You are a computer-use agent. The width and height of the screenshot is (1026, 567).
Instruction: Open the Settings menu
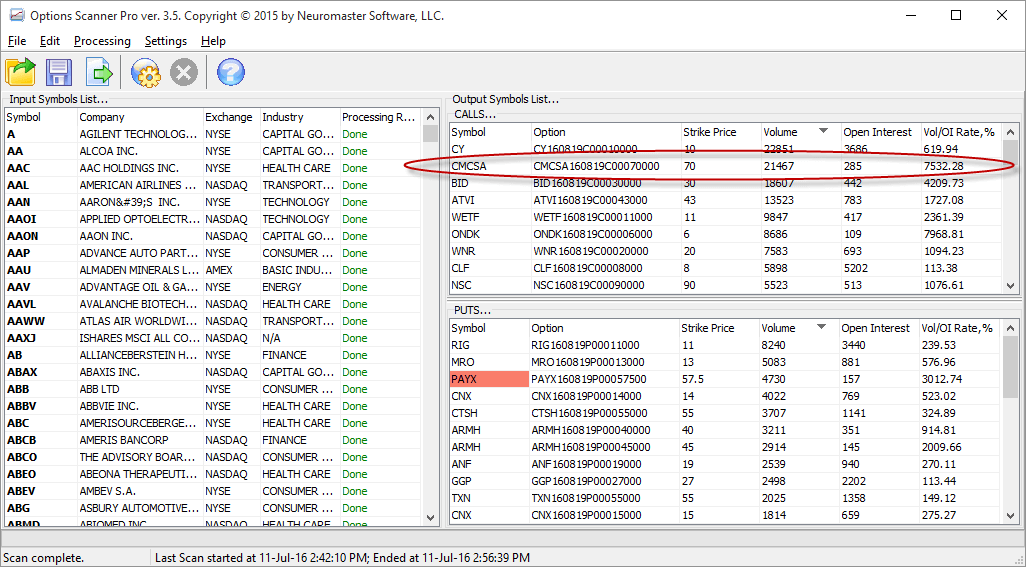166,41
